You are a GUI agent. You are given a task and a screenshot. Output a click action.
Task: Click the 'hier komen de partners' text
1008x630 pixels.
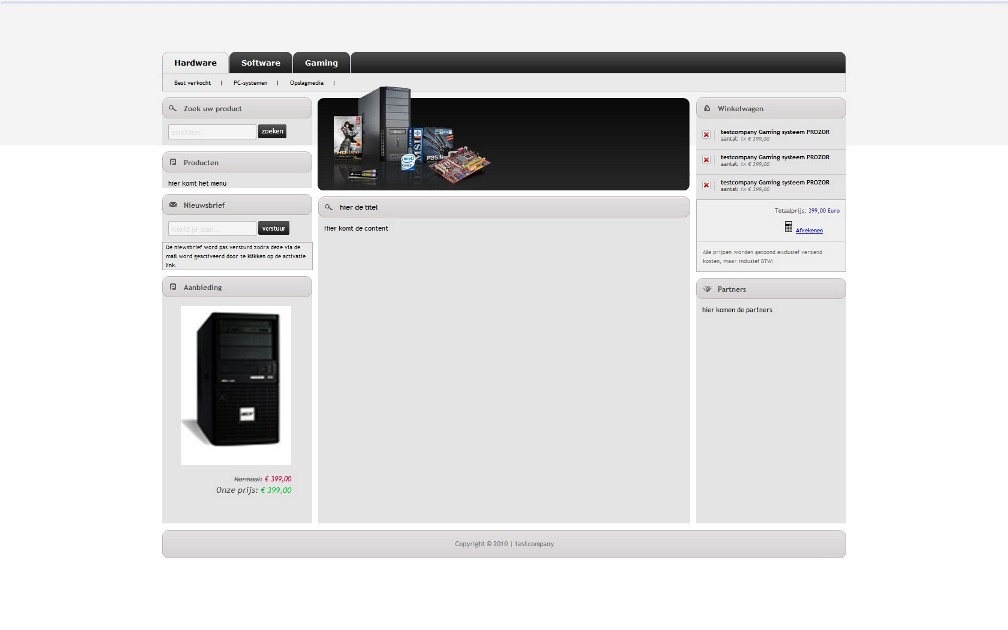click(x=737, y=310)
